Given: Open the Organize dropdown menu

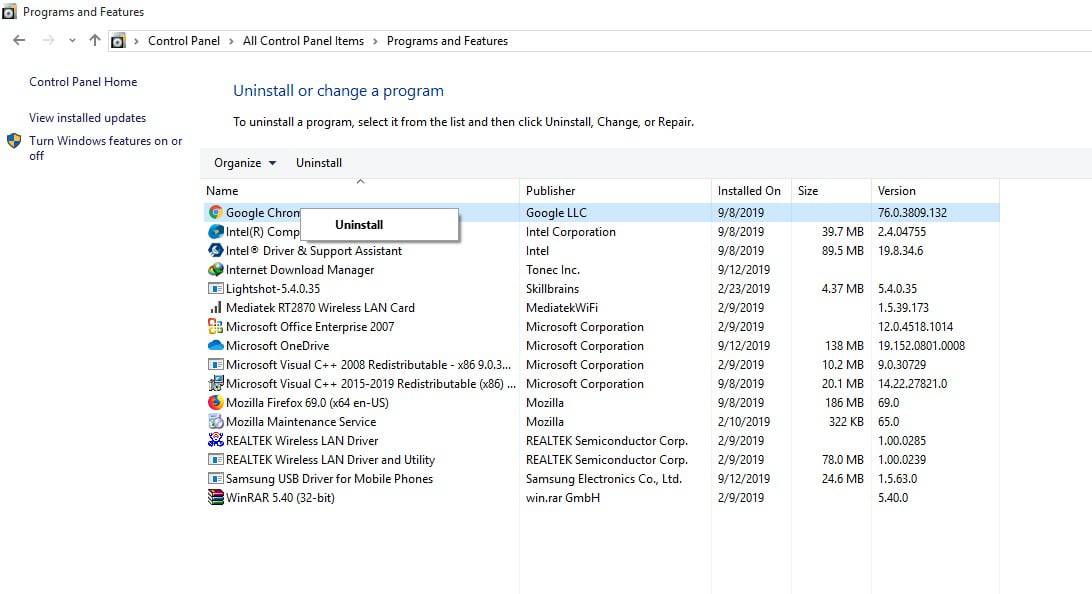Looking at the screenshot, I should click(244, 163).
